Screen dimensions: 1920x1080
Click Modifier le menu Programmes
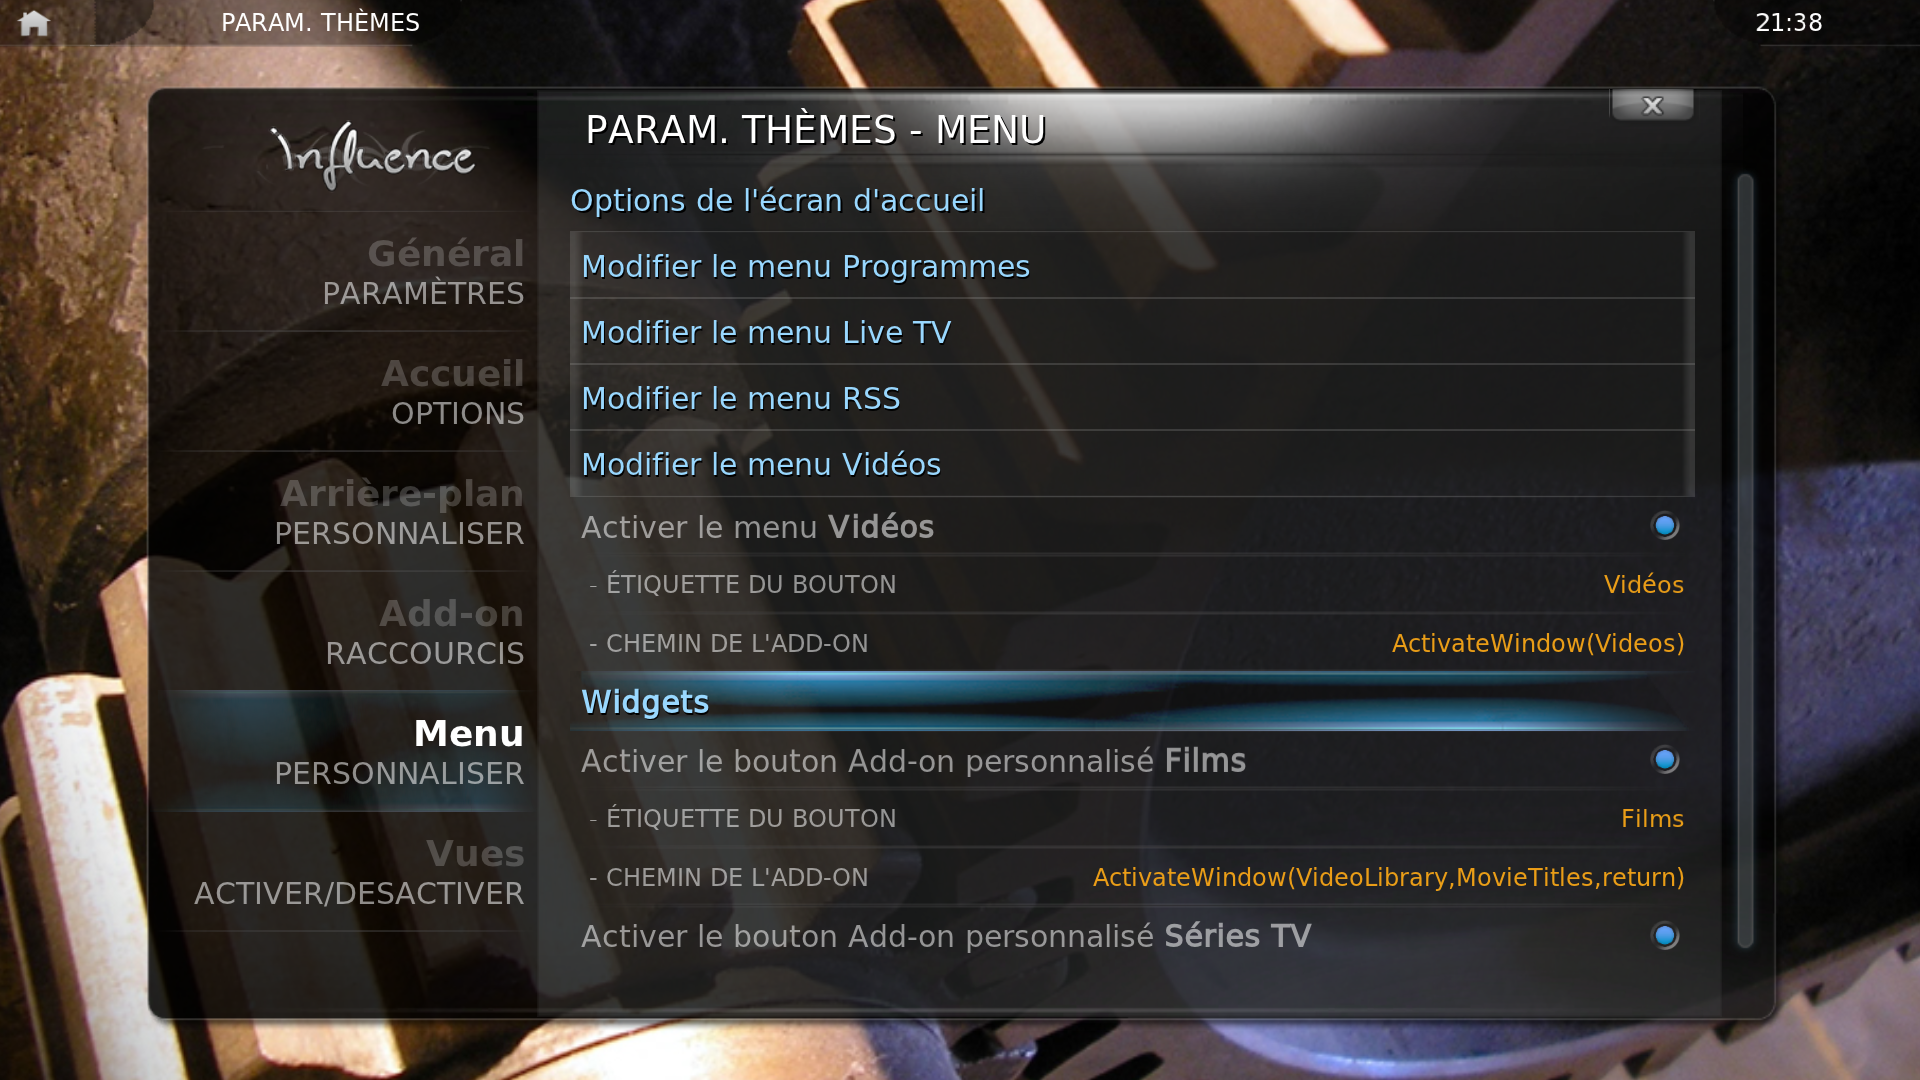tap(1132, 266)
